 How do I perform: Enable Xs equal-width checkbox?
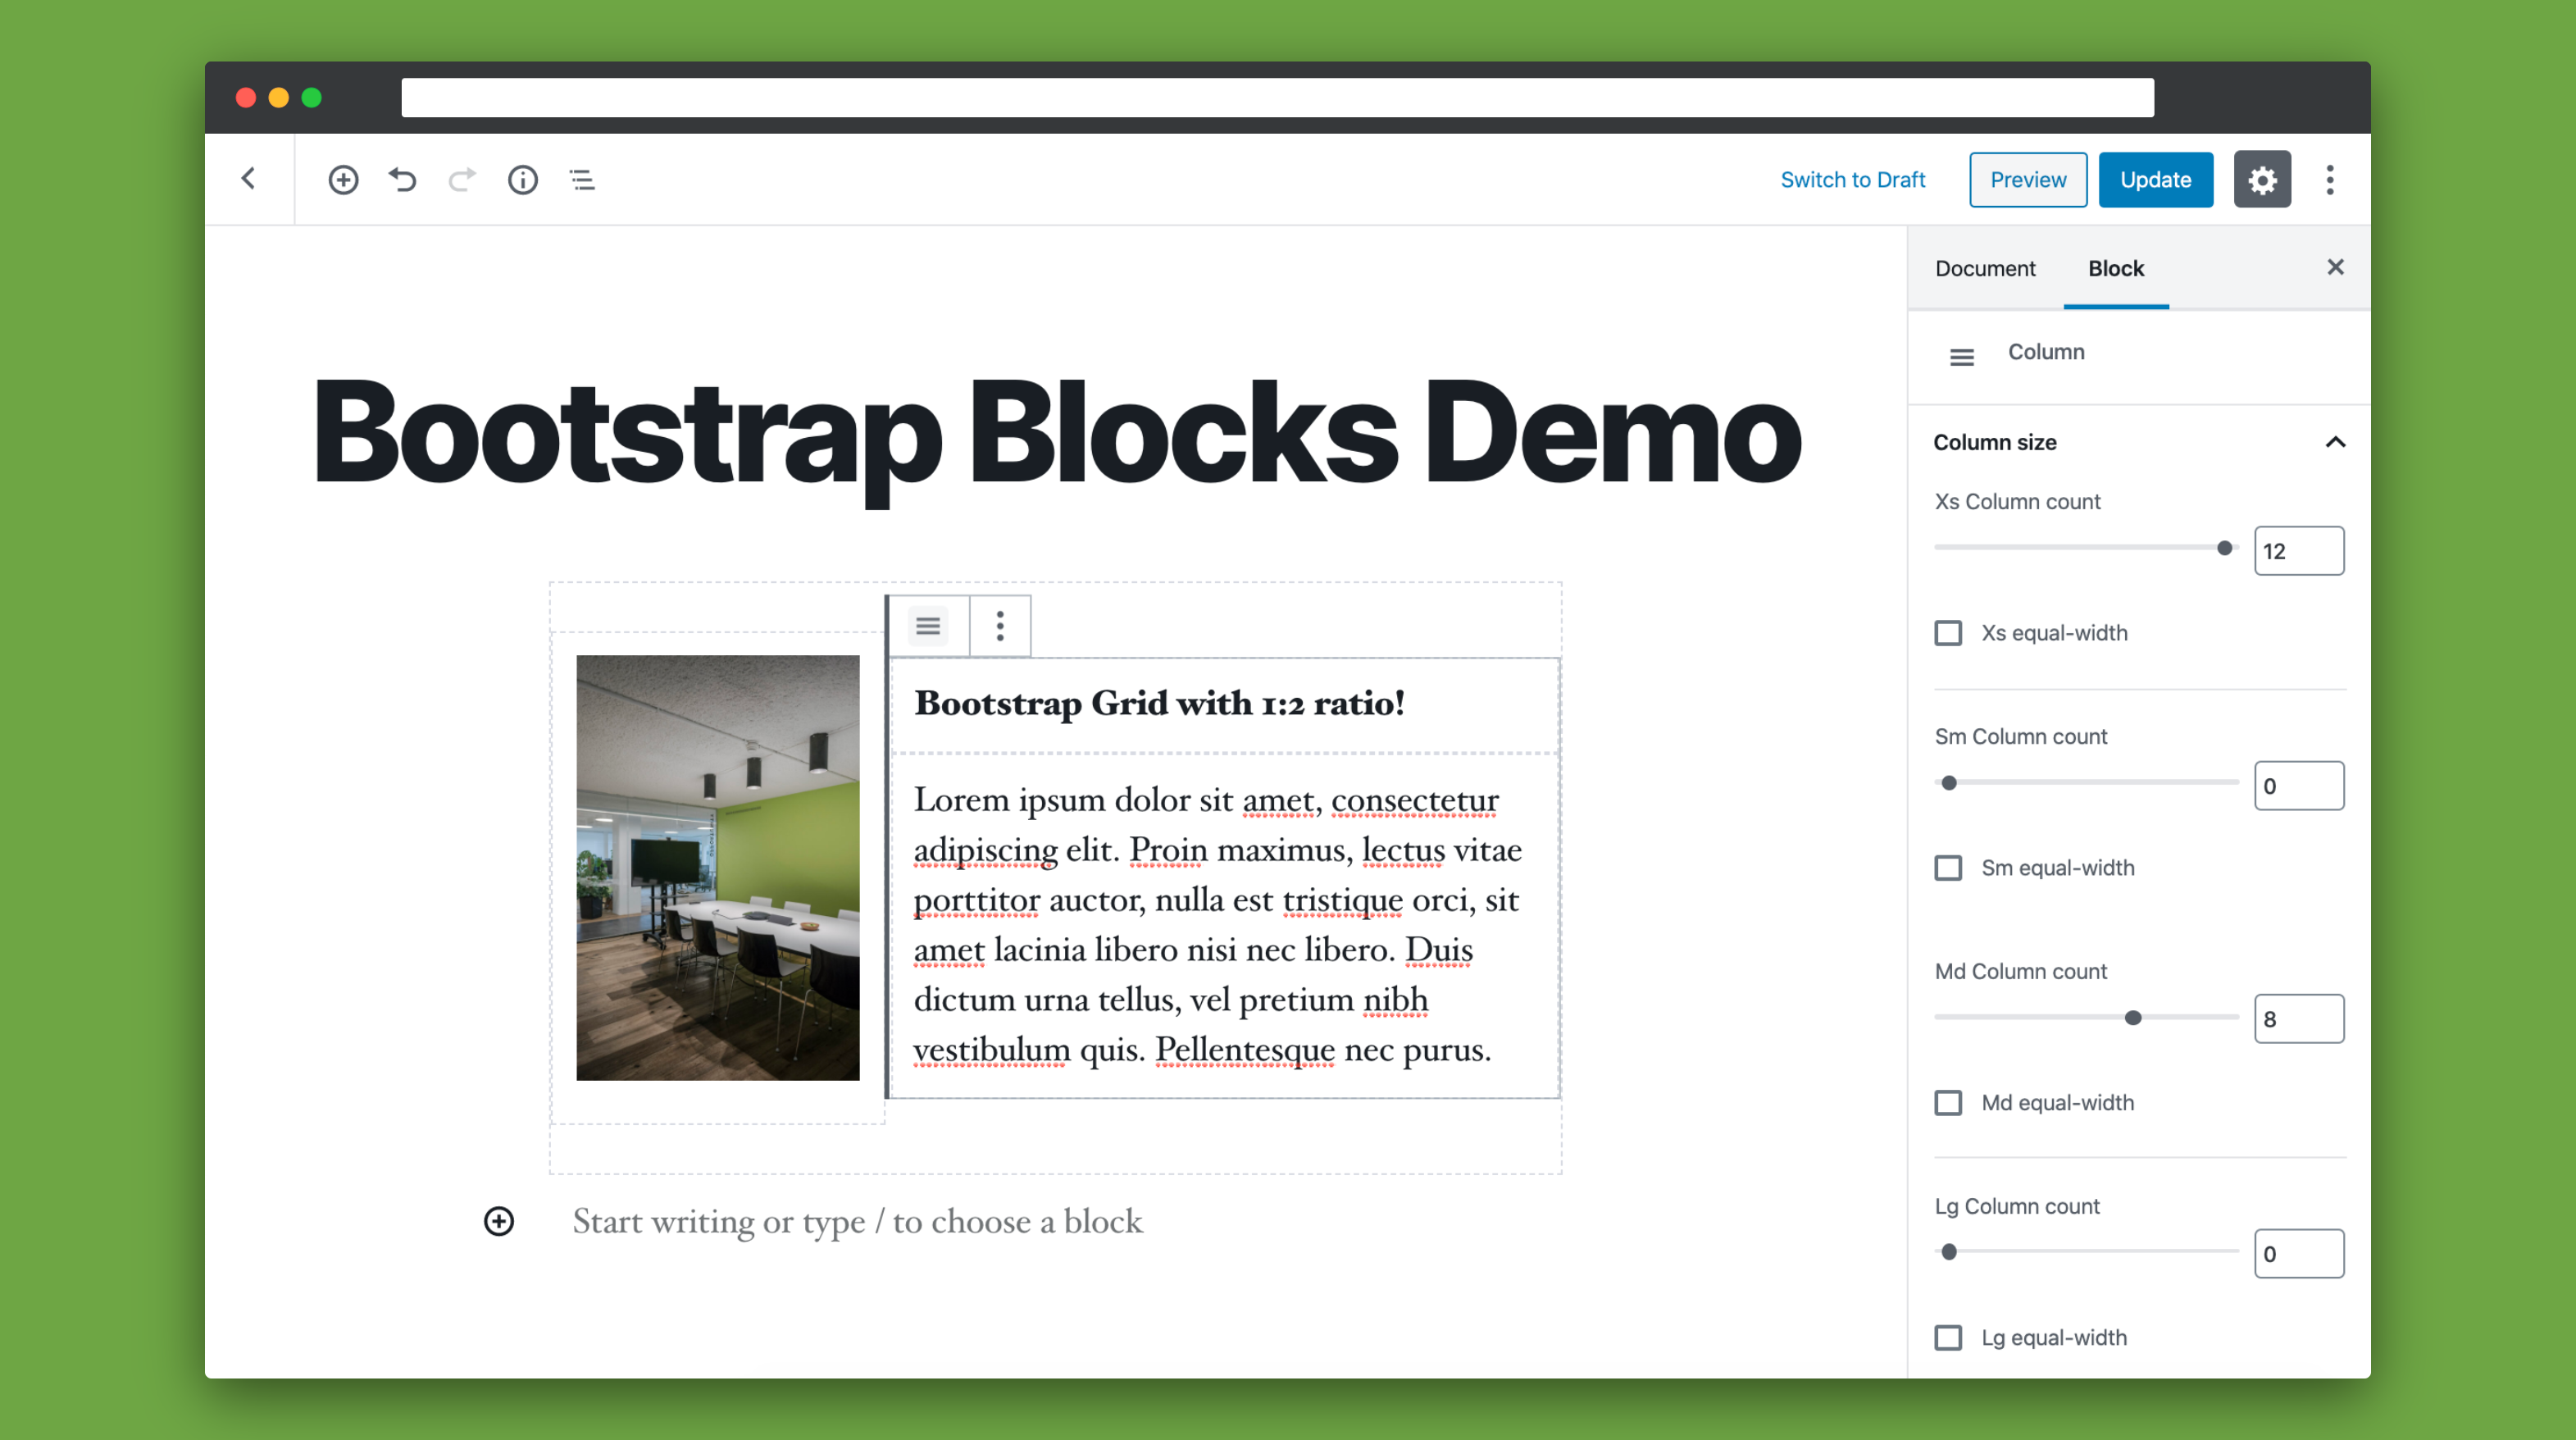click(x=1948, y=633)
